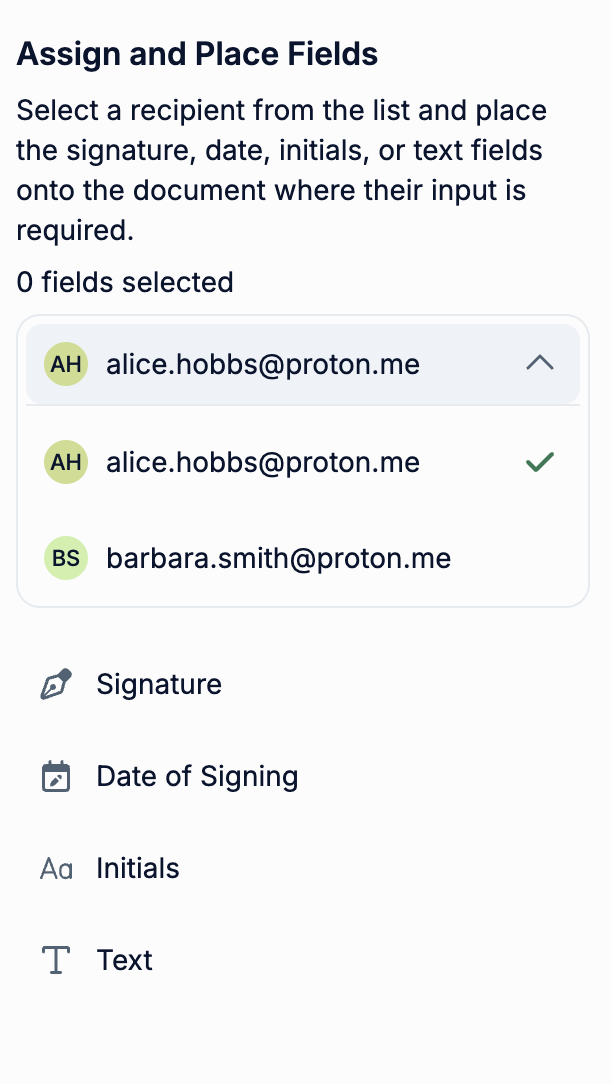612x1084 pixels.
Task: Add a Signature field
Action: [x=159, y=685]
